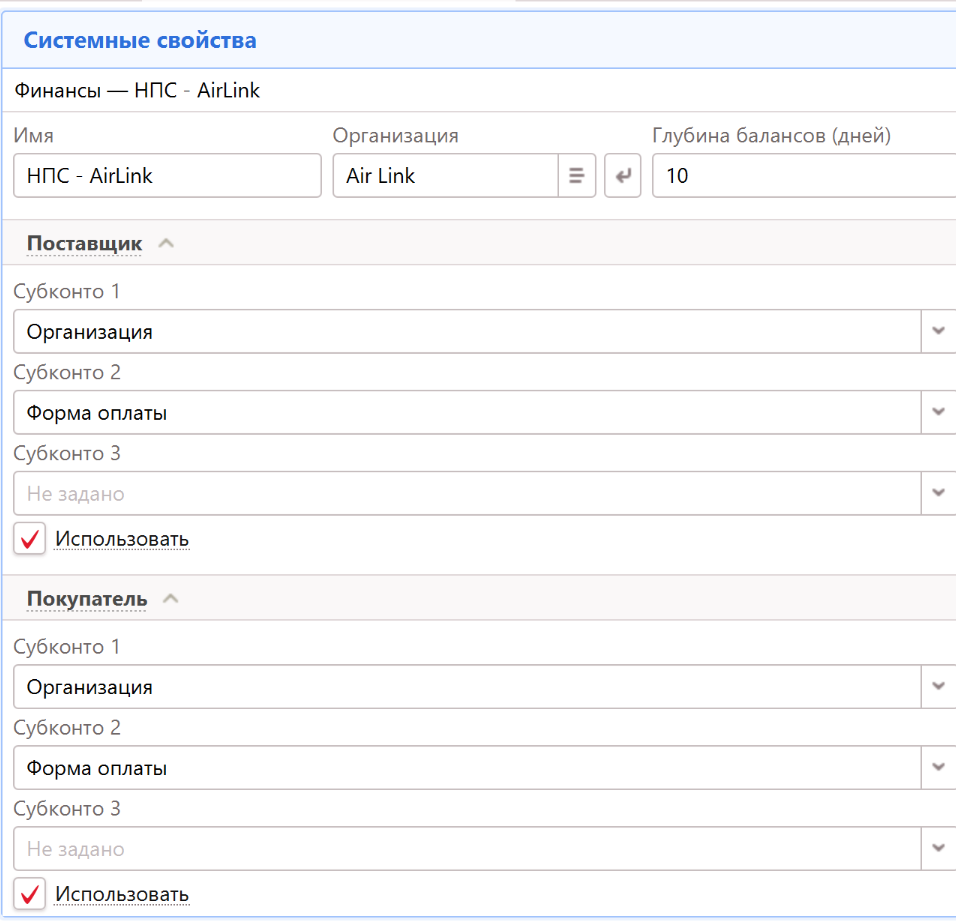
Task: Expand Субконто 1 dropdown in Покупатель
Action: point(937,686)
